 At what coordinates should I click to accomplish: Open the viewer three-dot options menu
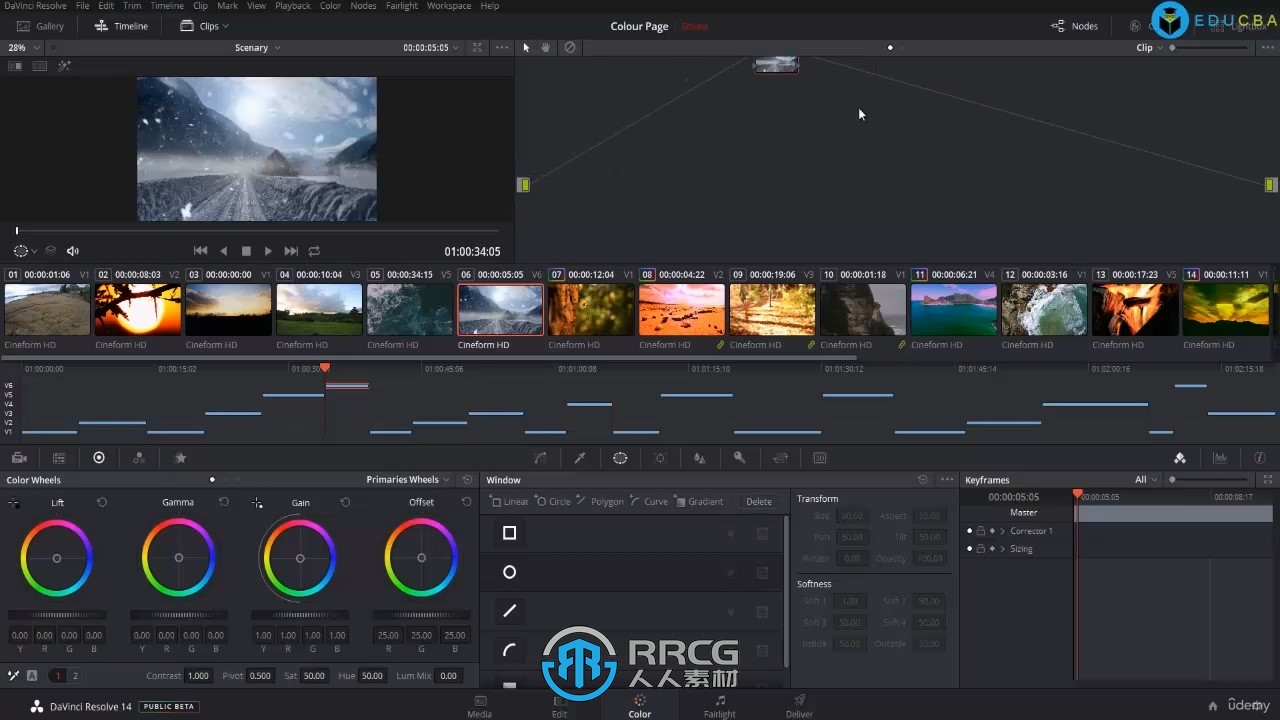pyautogui.click(x=502, y=48)
